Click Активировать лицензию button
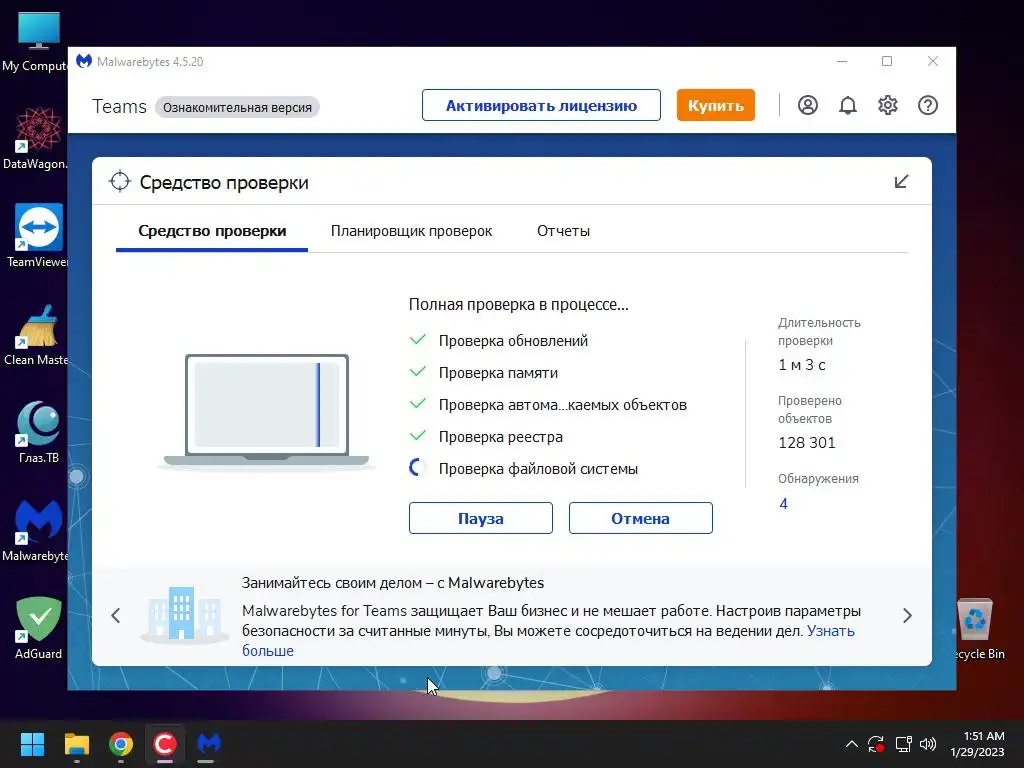The height and width of the screenshot is (768, 1024). (541, 105)
